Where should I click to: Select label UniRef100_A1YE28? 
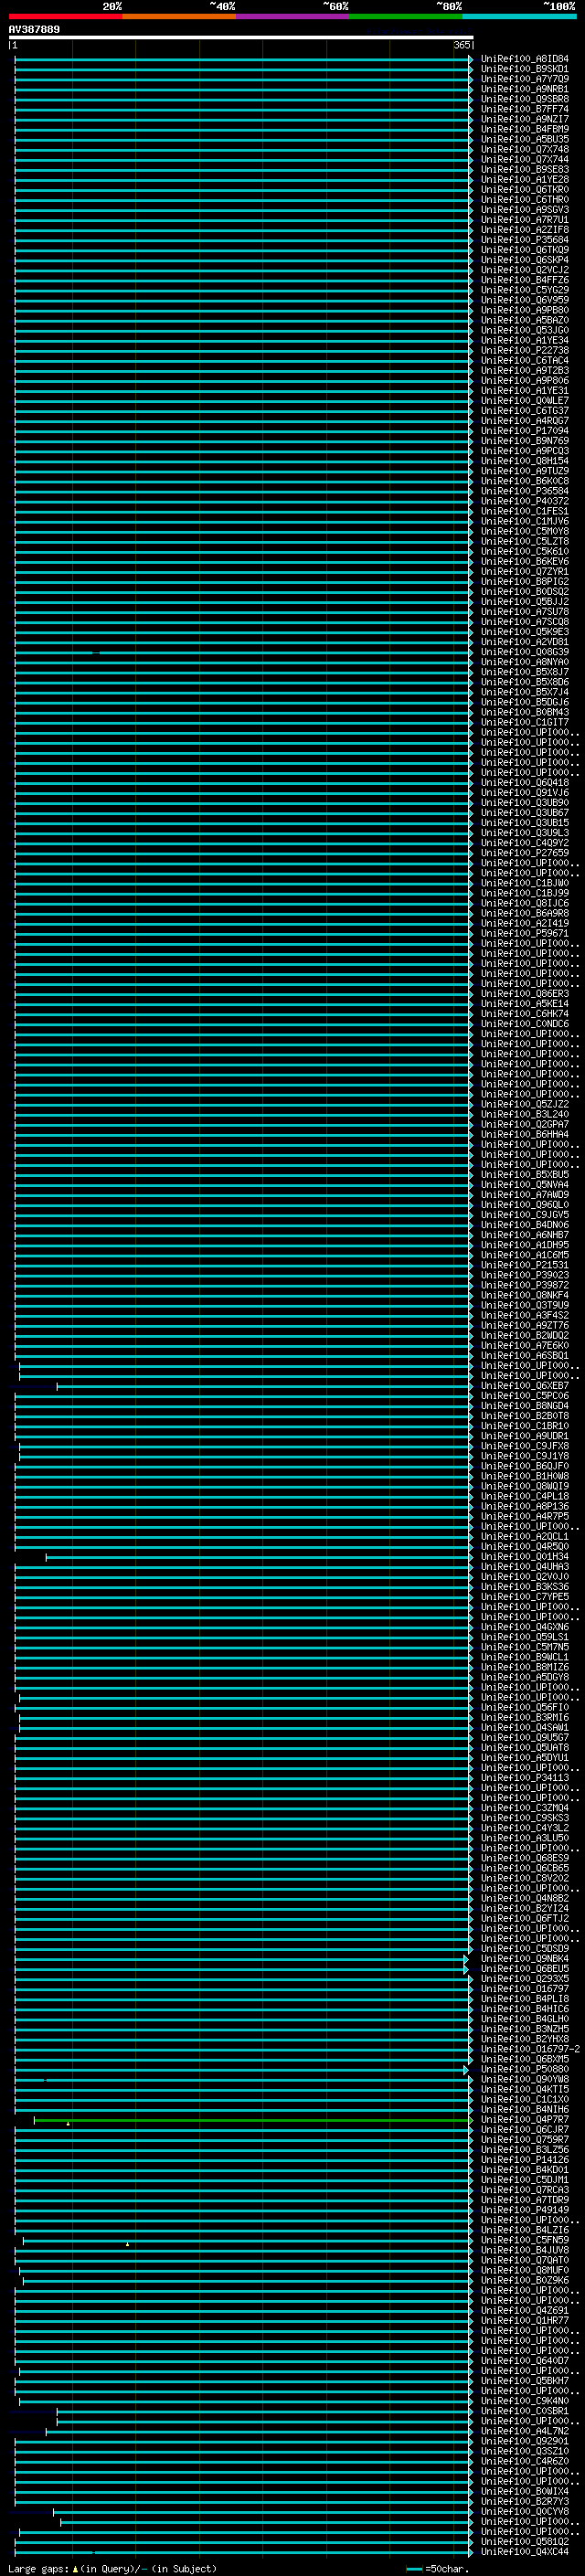[x=524, y=179]
